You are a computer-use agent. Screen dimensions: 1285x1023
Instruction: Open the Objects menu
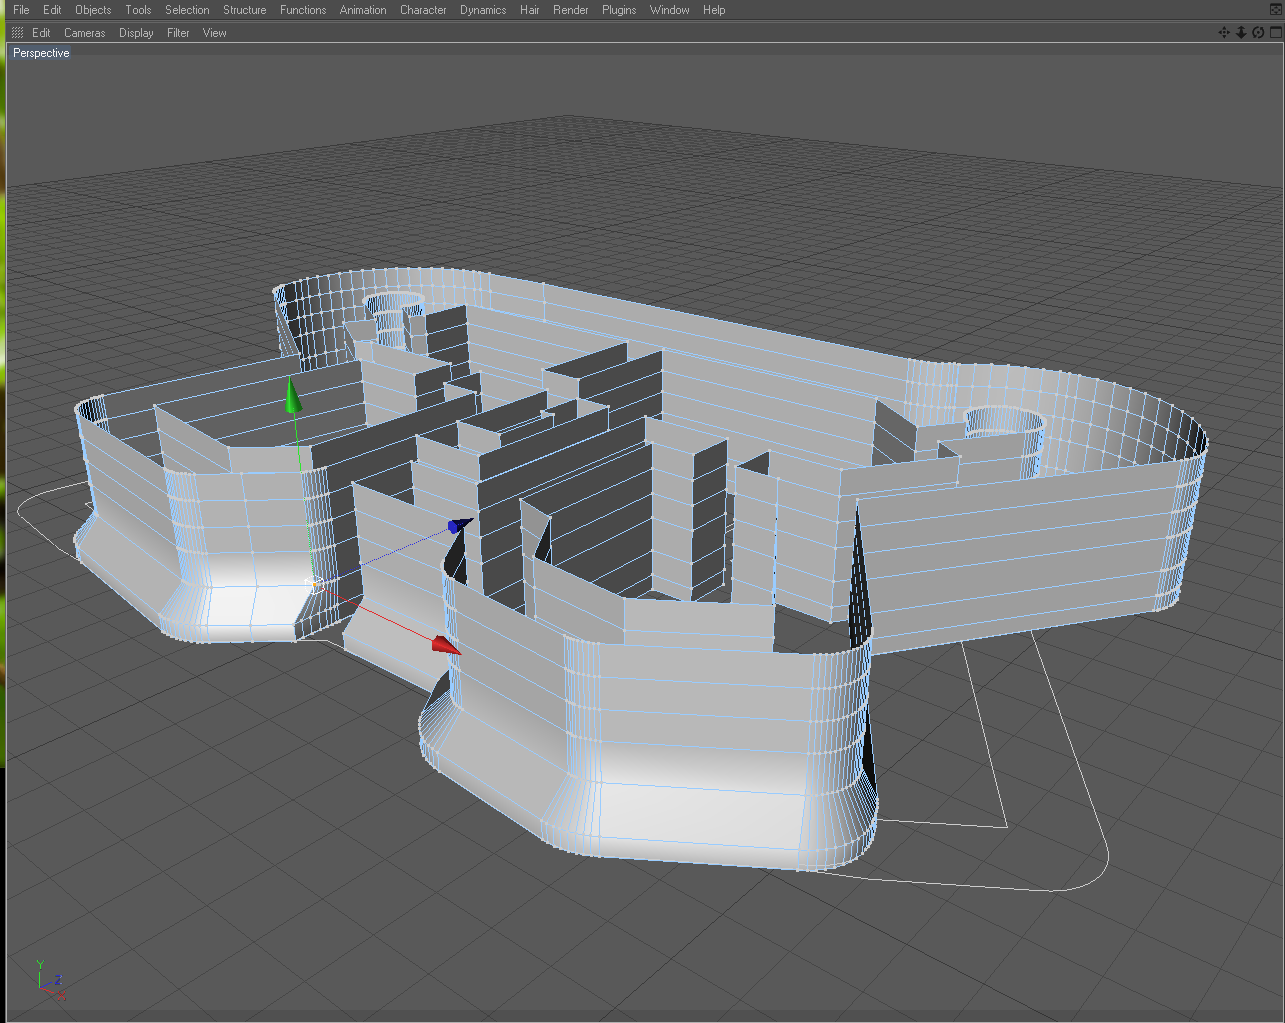93,10
